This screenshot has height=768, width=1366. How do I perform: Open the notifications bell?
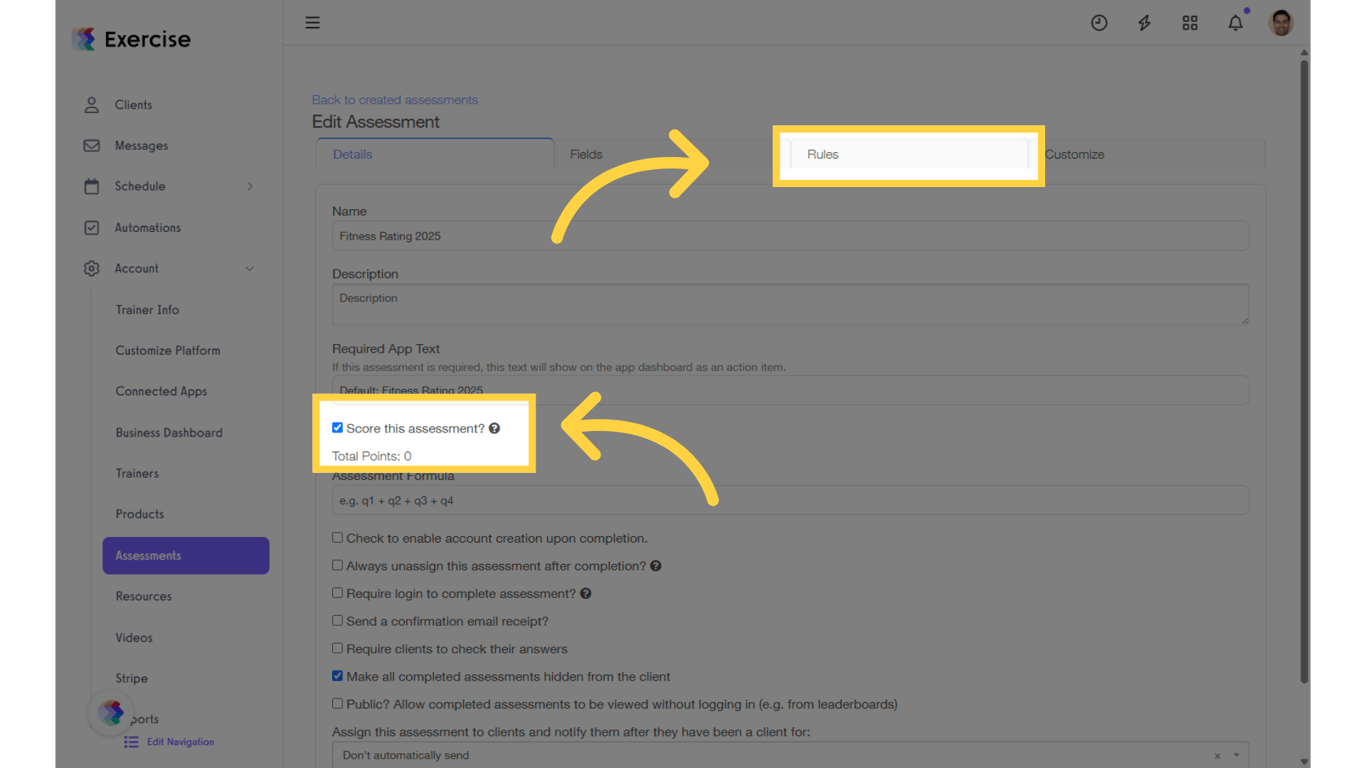click(x=1234, y=22)
